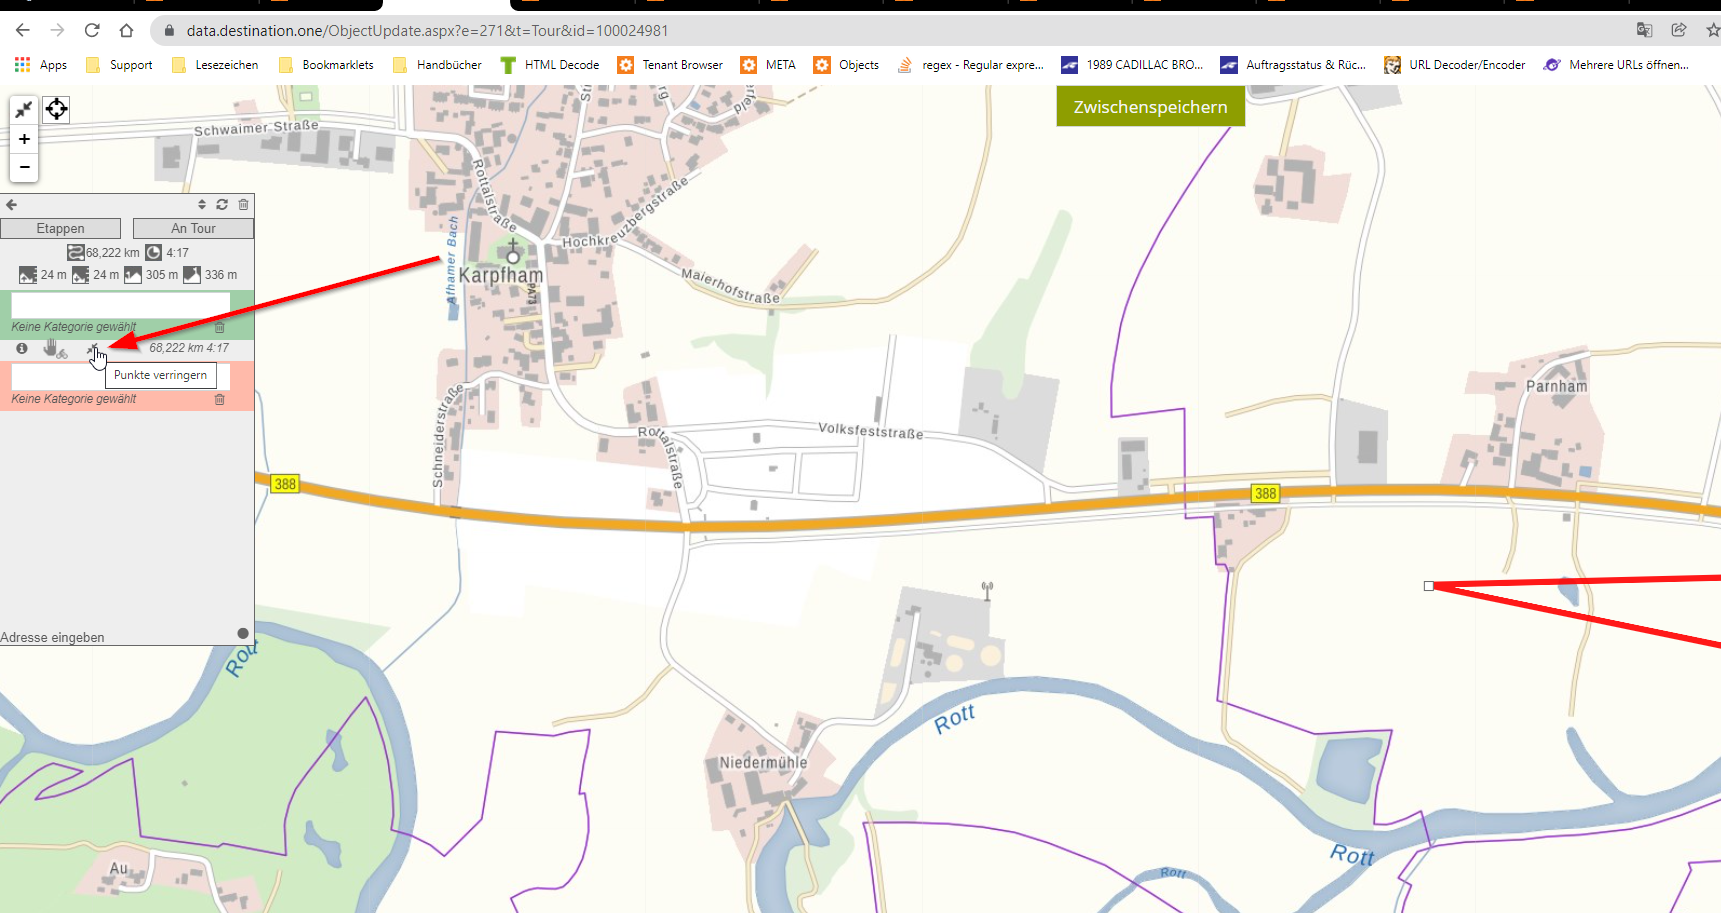Delete the green start waypoint via trash icon
This screenshot has width=1721, height=913.
(x=220, y=327)
